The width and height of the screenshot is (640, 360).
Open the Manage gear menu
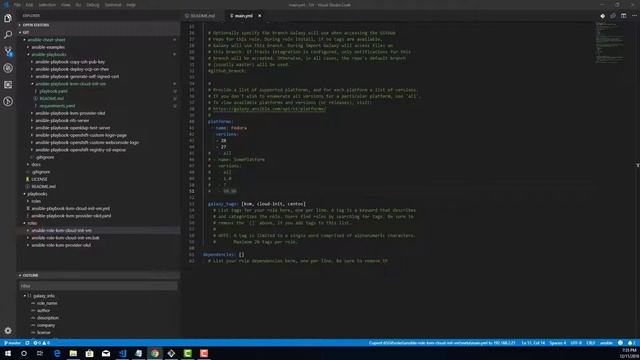coord(8,330)
